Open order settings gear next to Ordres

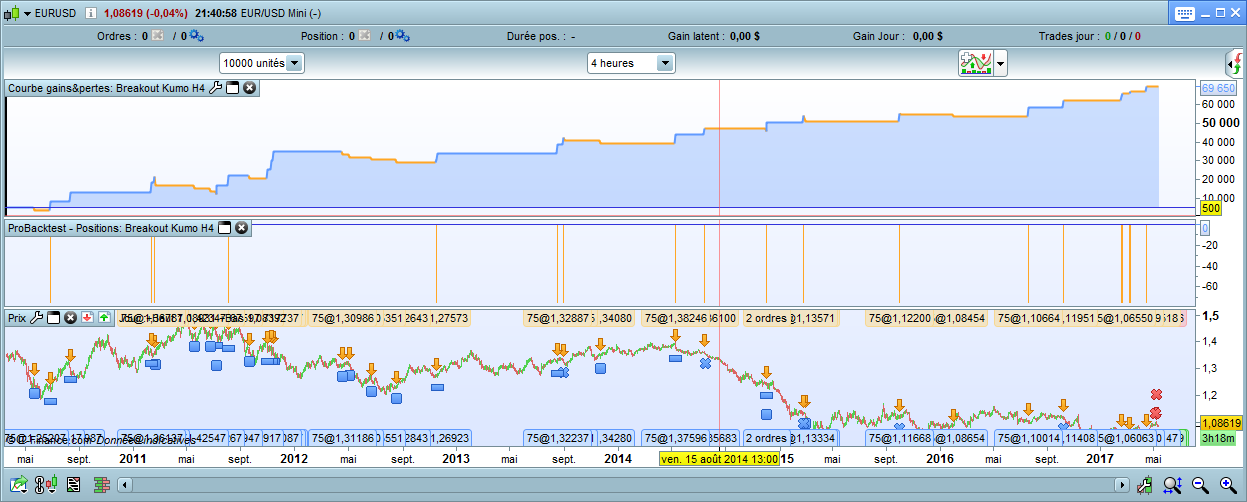[x=196, y=36]
